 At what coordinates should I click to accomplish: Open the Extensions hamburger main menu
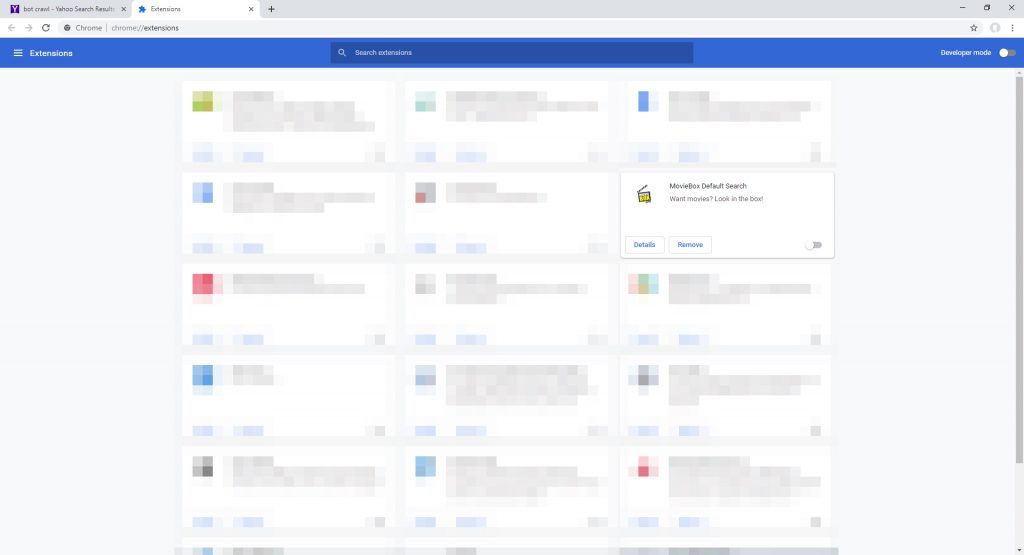click(x=18, y=53)
